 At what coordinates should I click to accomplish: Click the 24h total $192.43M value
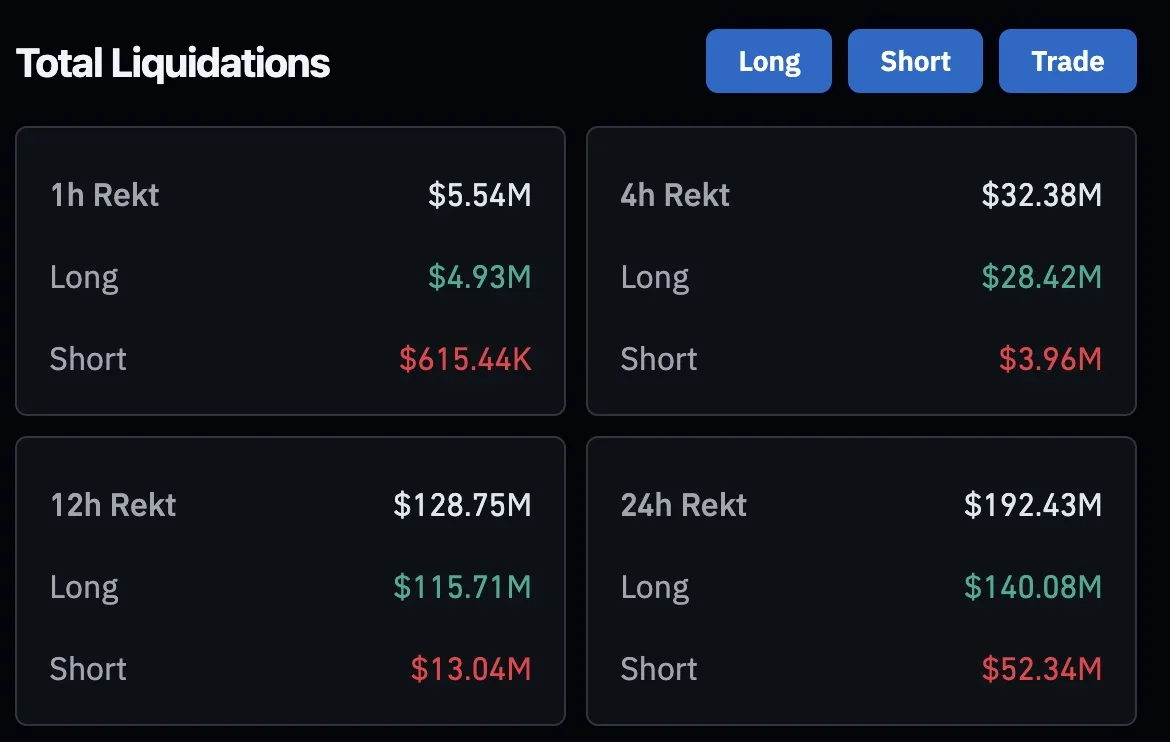[x=1033, y=505]
